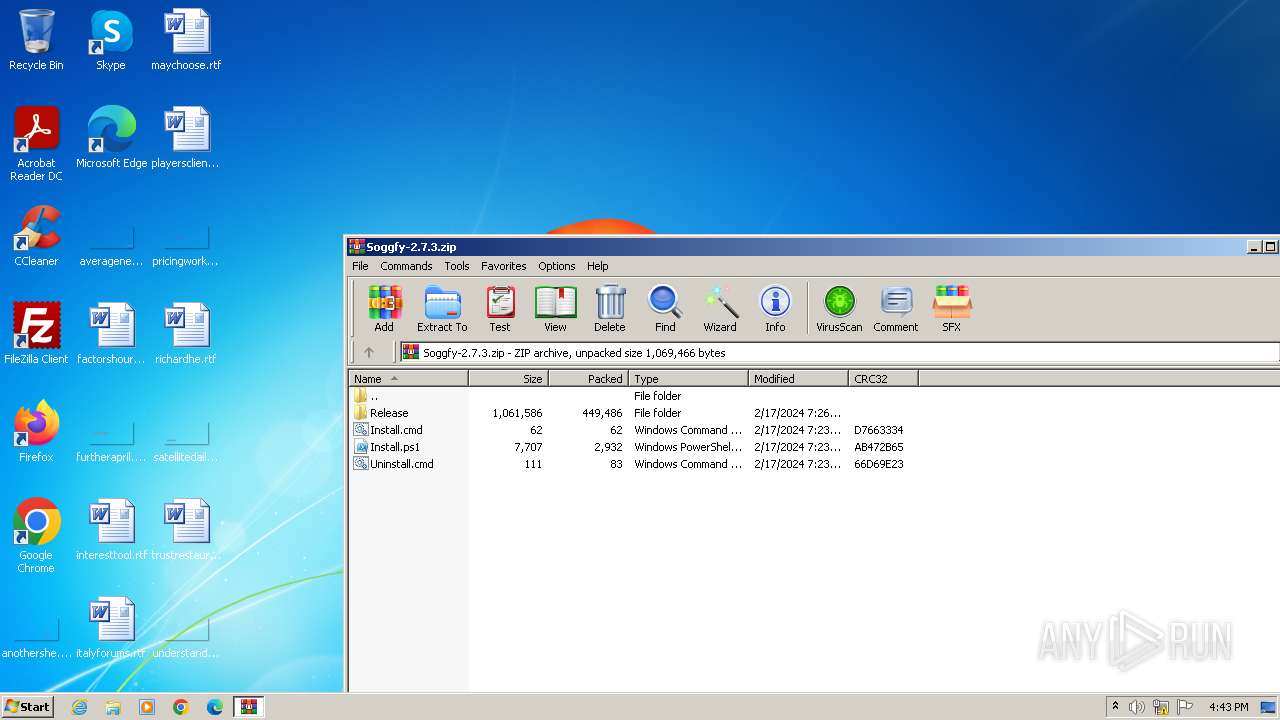1280x720 pixels.
Task: Open the Tools menu
Action: (457, 266)
